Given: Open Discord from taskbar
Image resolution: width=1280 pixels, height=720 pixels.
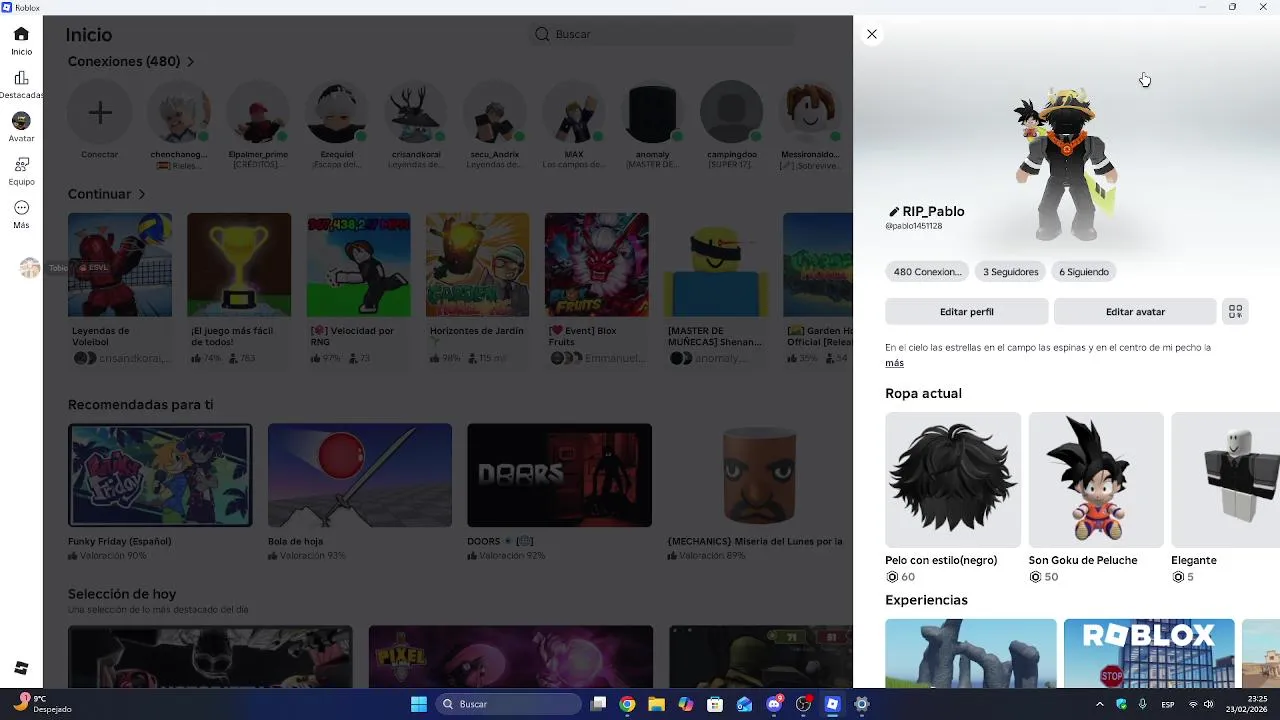Looking at the screenshot, I should 773,704.
